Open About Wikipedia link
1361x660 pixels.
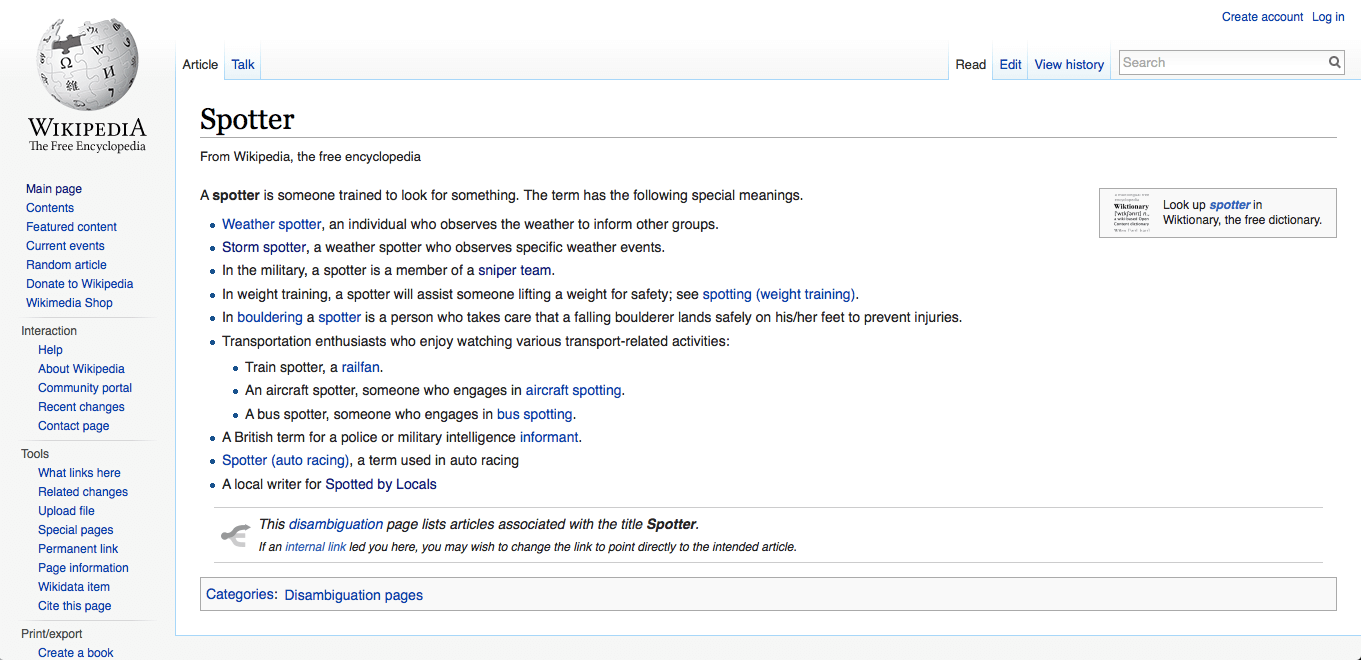coord(81,369)
